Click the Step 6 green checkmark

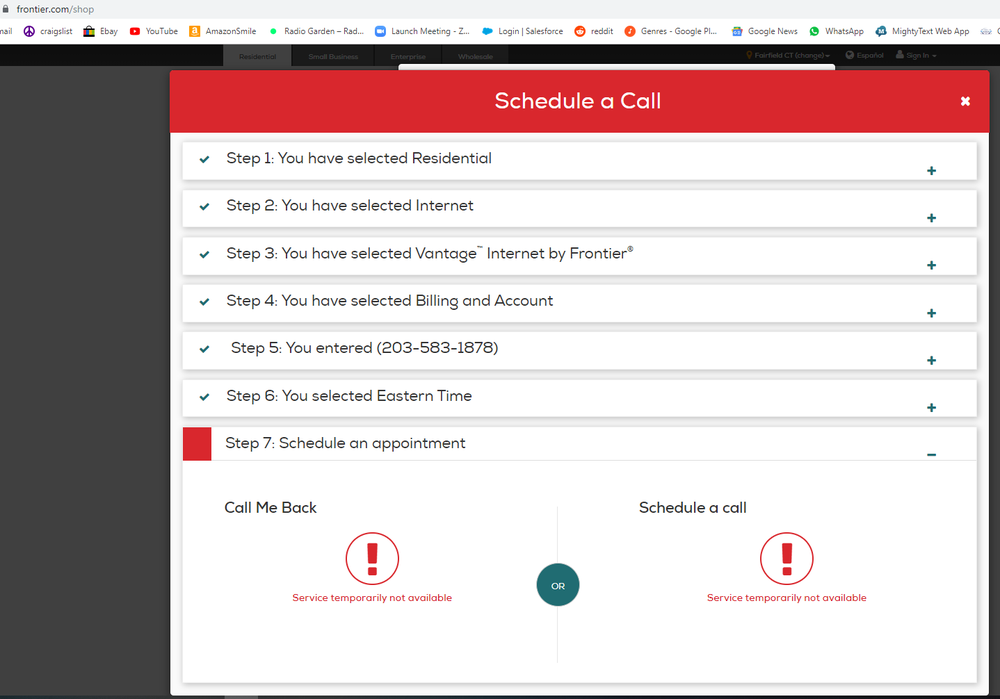tap(204, 397)
